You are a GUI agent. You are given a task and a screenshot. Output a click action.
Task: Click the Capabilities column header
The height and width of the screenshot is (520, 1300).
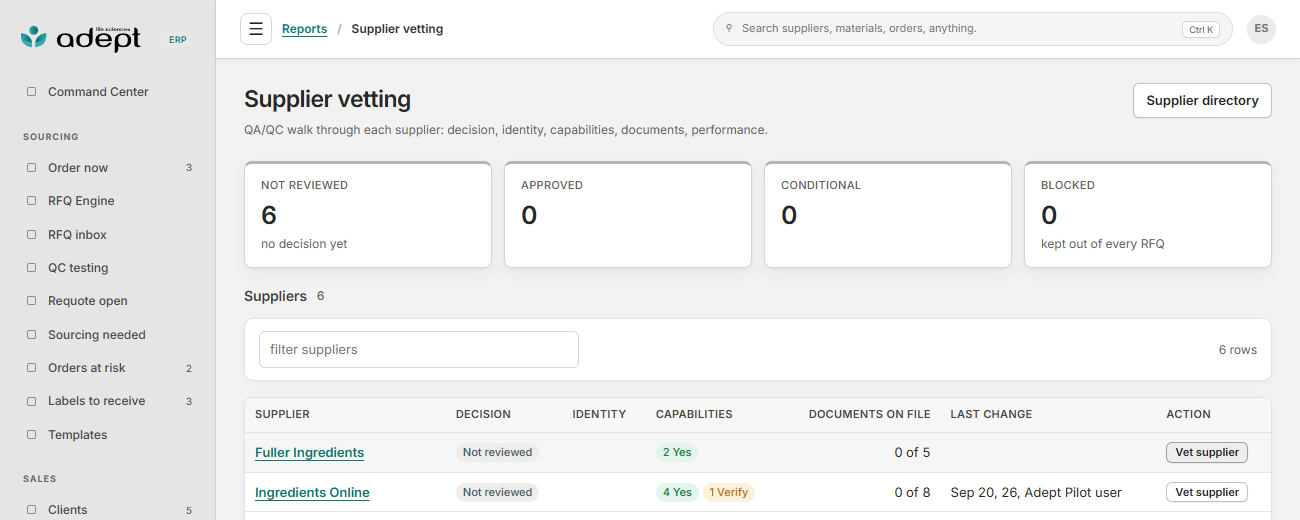694,414
